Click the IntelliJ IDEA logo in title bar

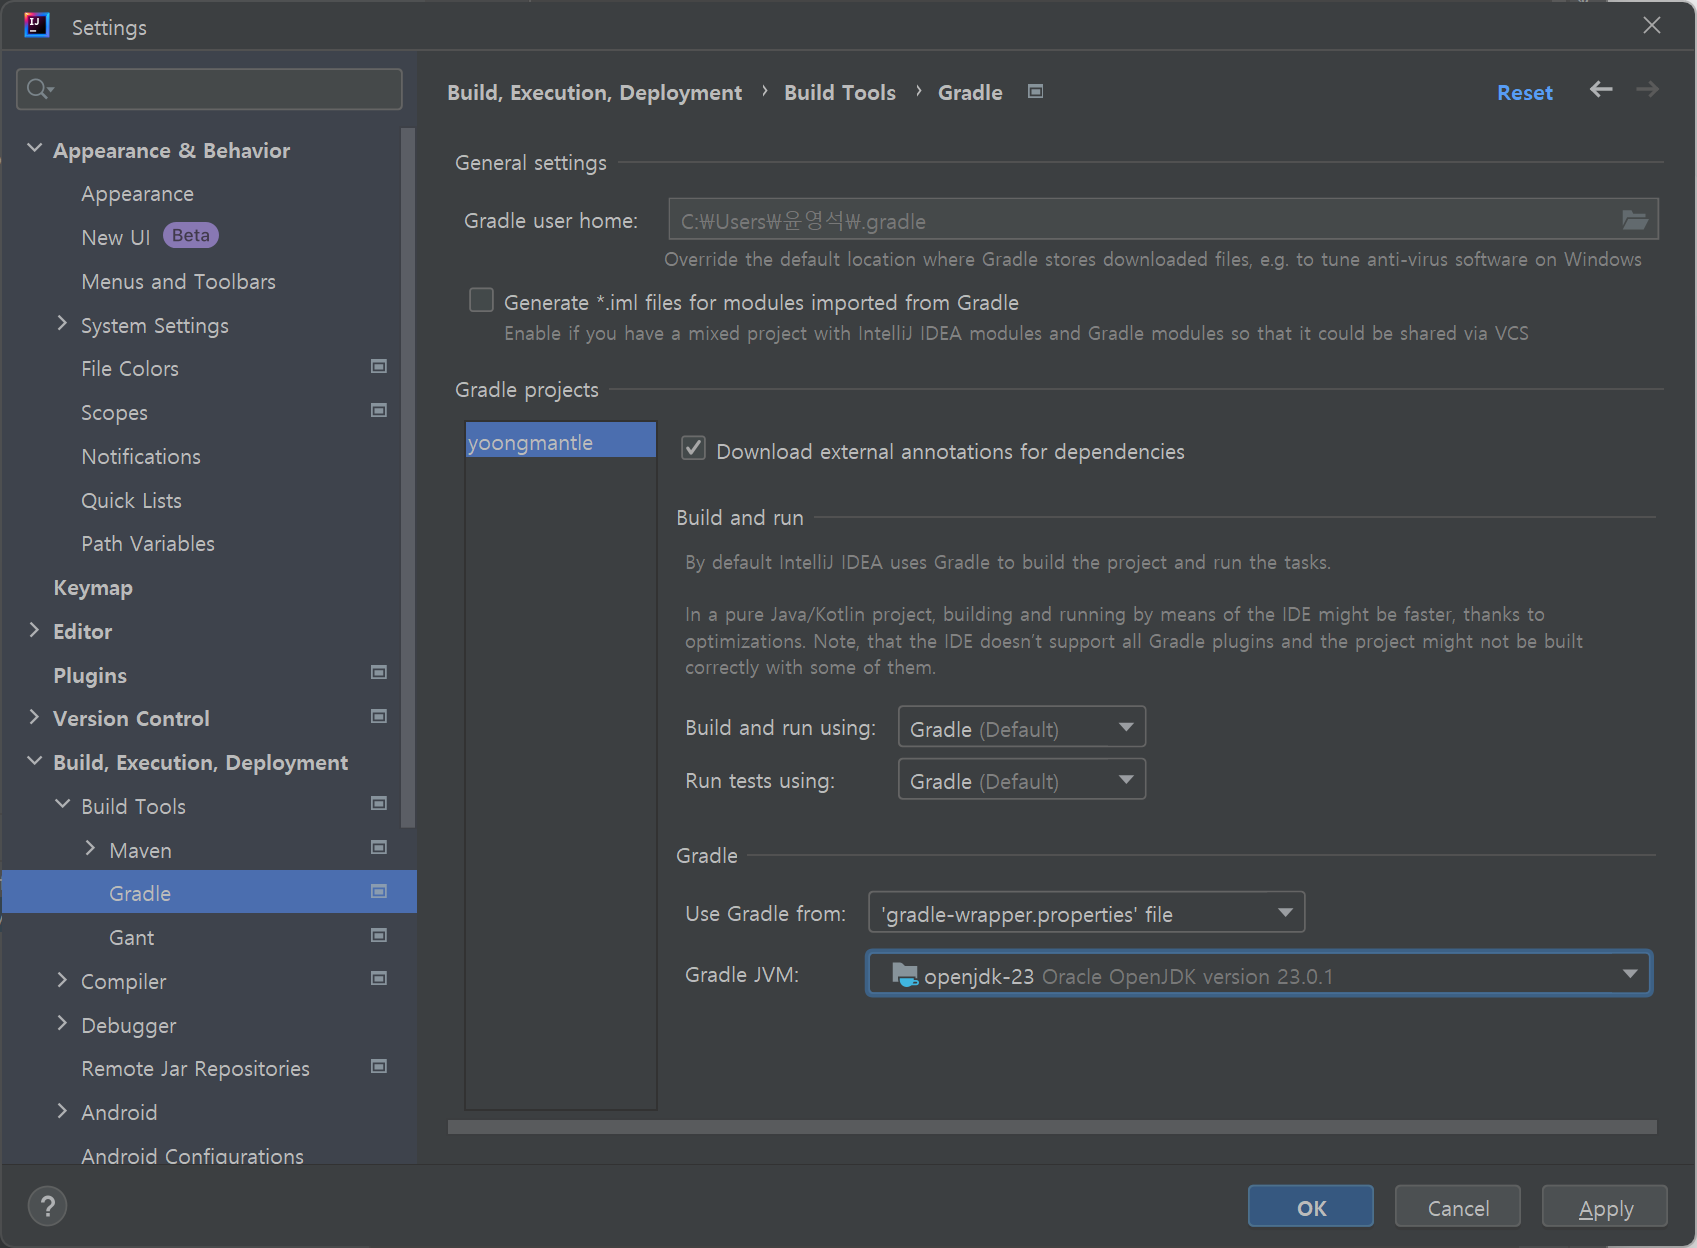(x=37, y=25)
